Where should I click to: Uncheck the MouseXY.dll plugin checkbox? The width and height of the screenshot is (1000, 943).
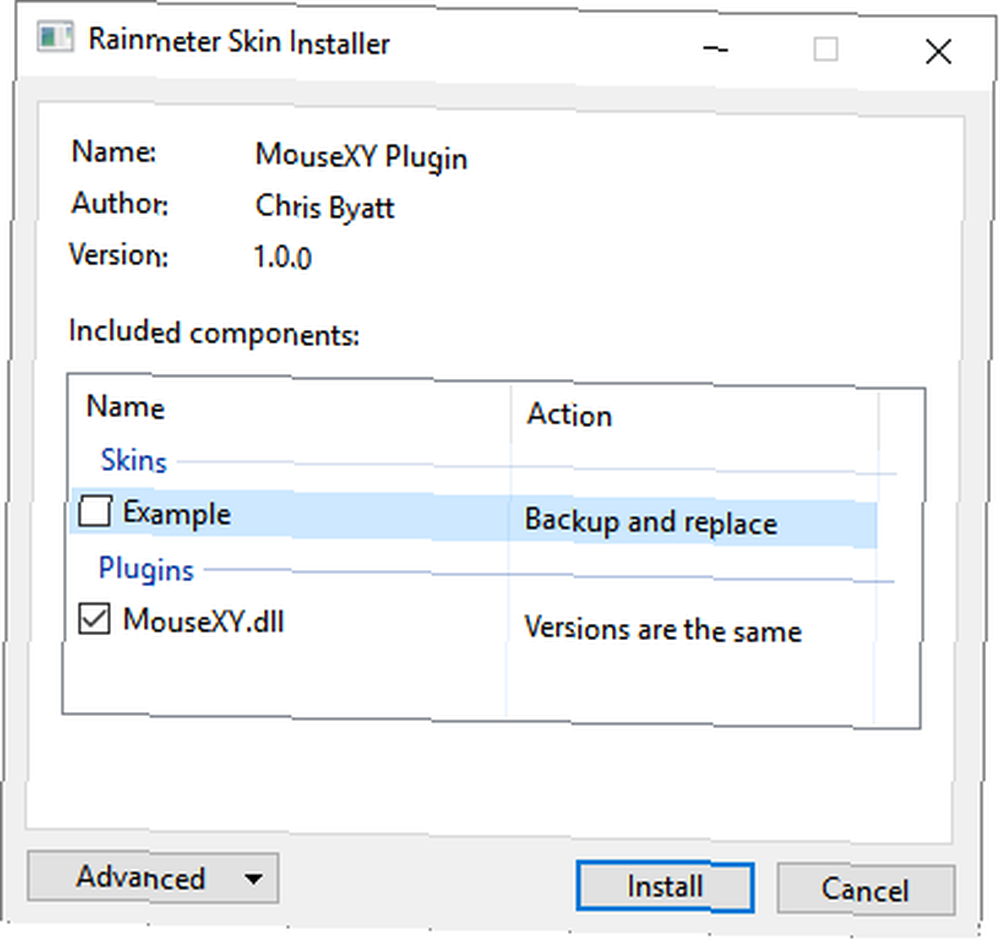coord(94,619)
